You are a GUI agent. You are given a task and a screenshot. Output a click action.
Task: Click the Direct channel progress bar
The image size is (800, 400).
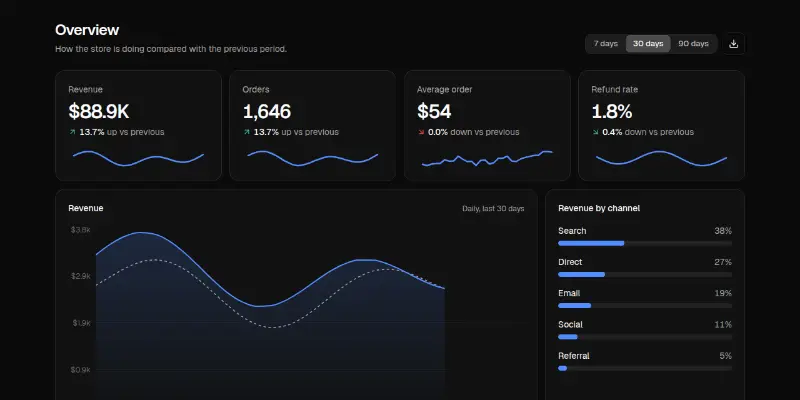point(645,274)
